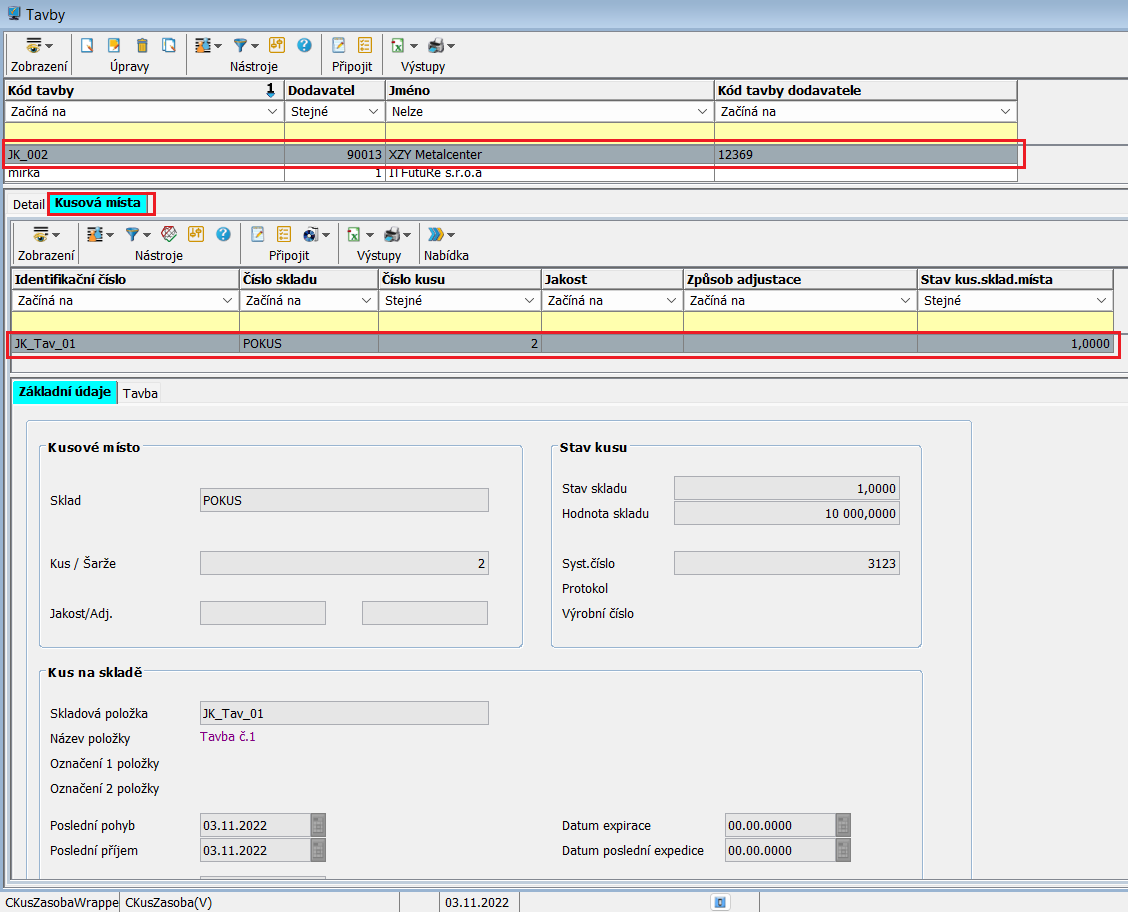The width and height of the screenshot is (1128, 912).
Task: Open calendar picker beside Poslední pohyb date
Action: tap(318, 826)
